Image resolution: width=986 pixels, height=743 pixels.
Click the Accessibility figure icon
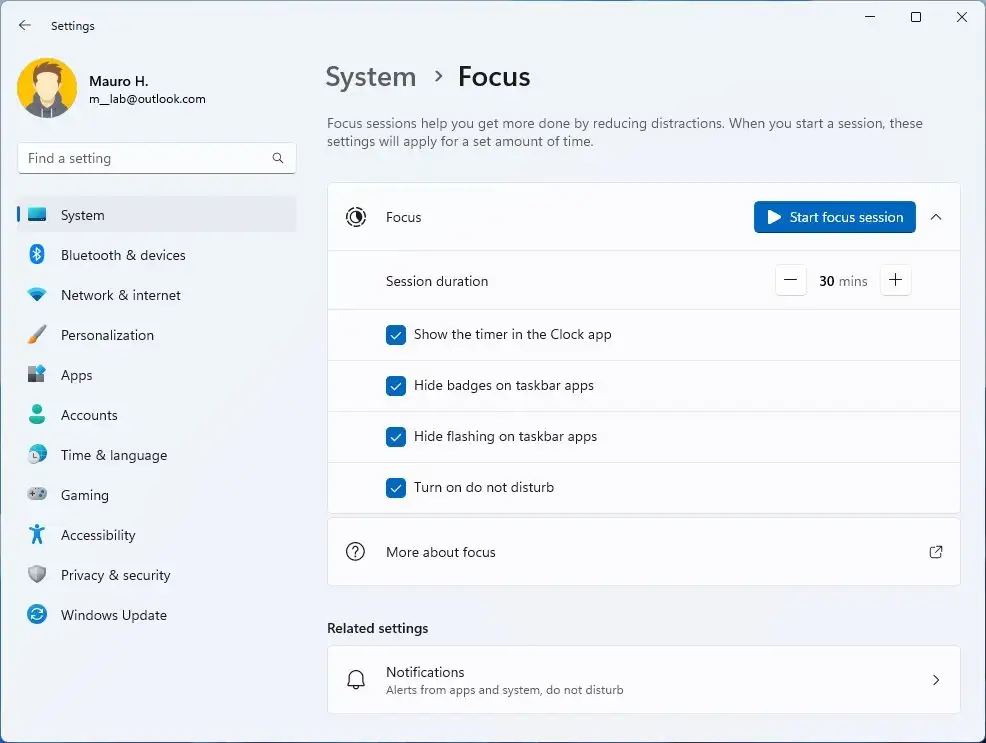(x=37, y=535)
